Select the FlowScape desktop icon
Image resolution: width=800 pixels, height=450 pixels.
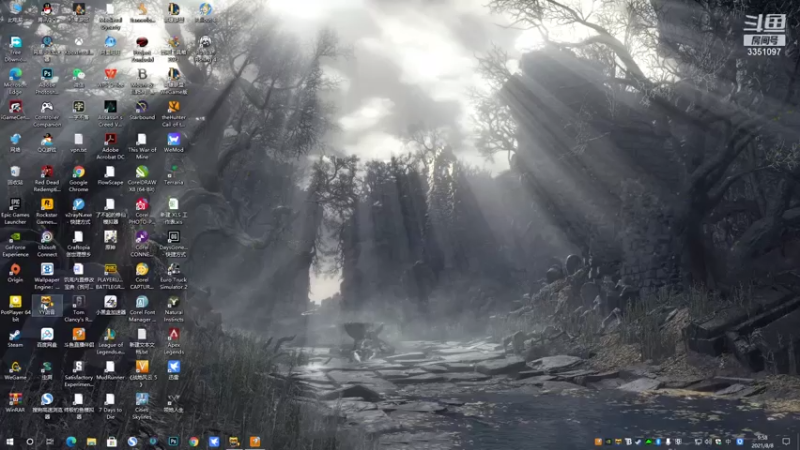pyautogui.click(x=110, y=175)
